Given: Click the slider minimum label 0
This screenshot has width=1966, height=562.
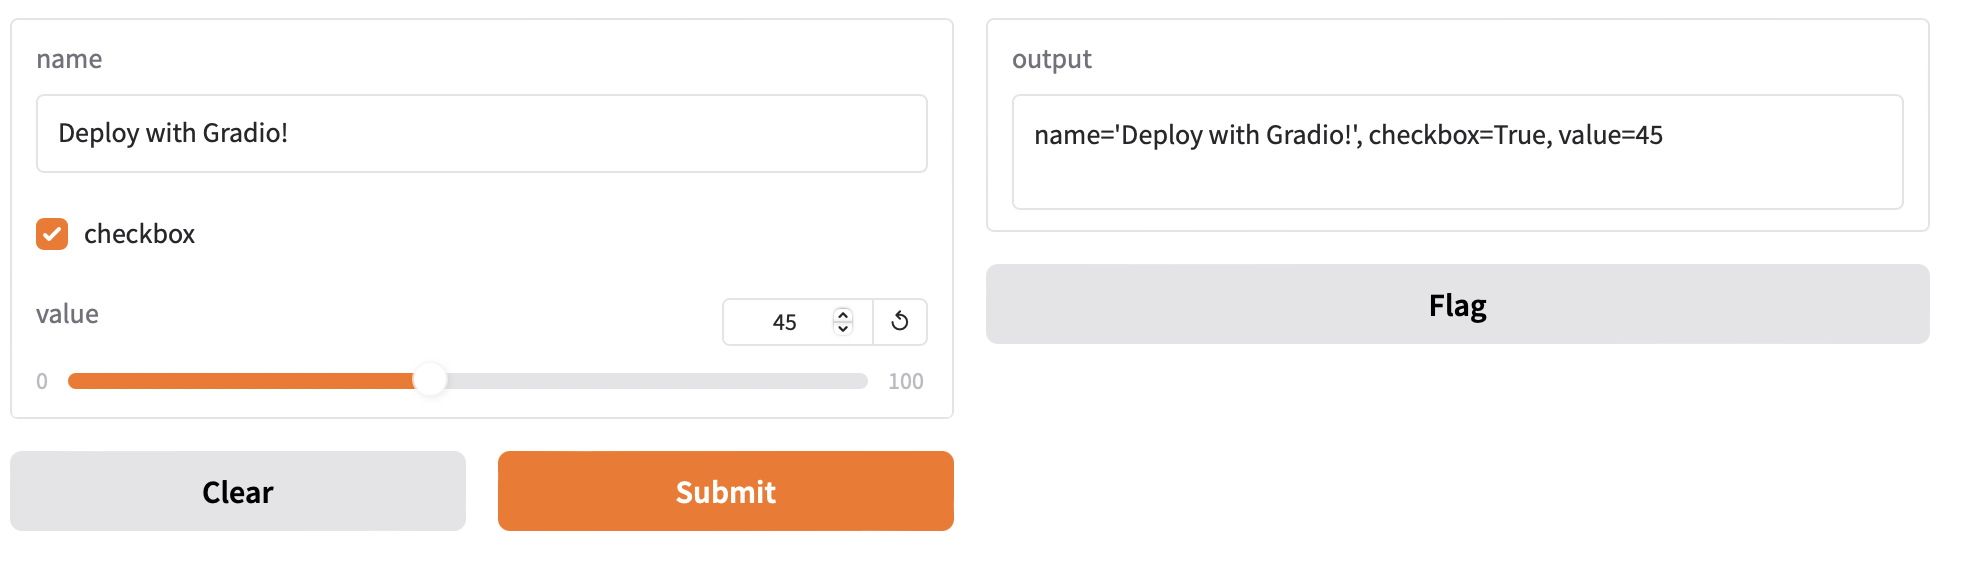Looking at the screenshot, I should coord(42,381).
